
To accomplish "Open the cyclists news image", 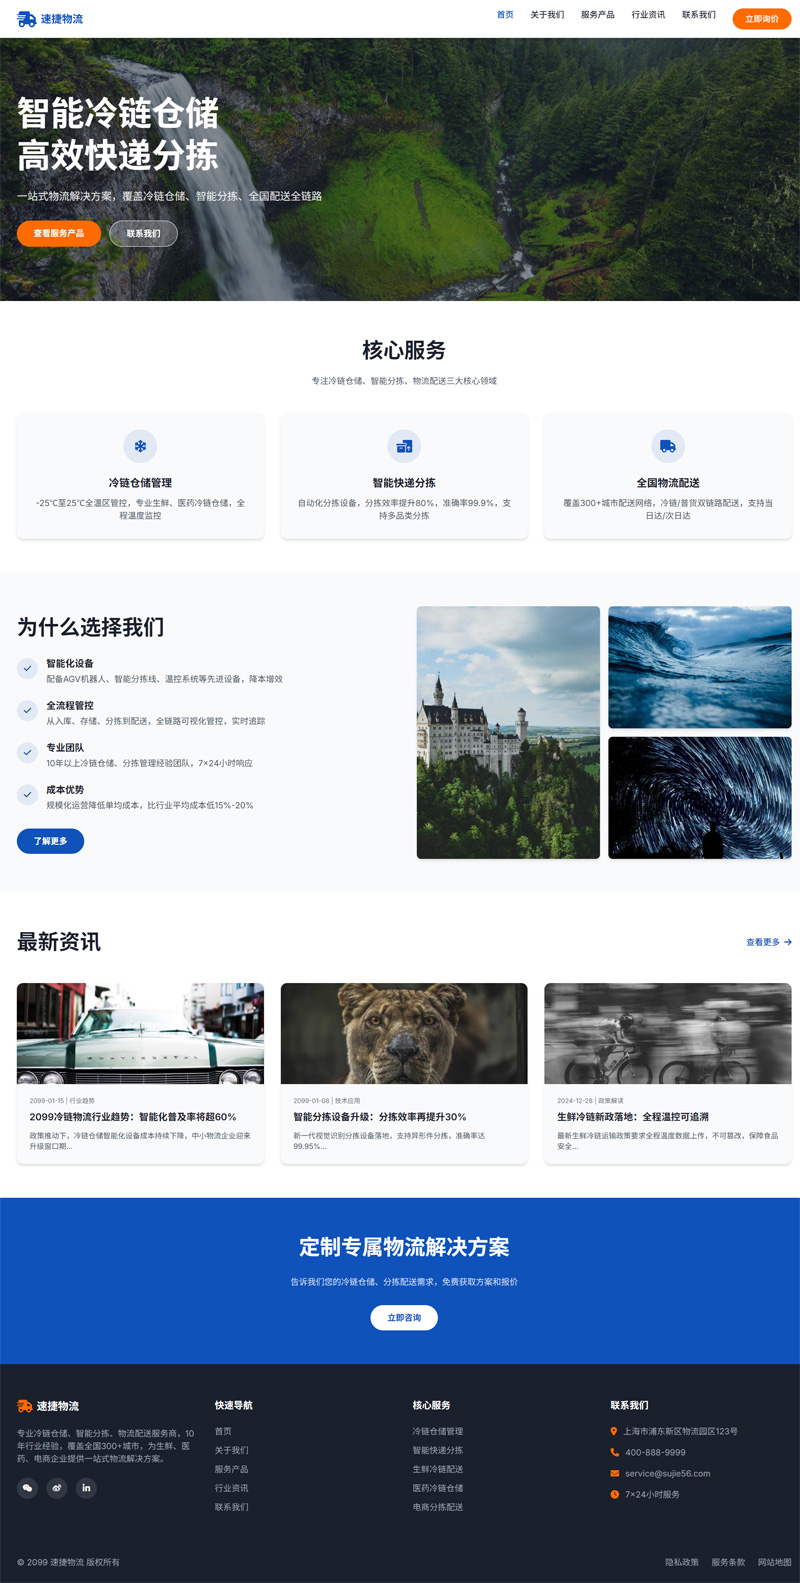I will click(668, 1033).
